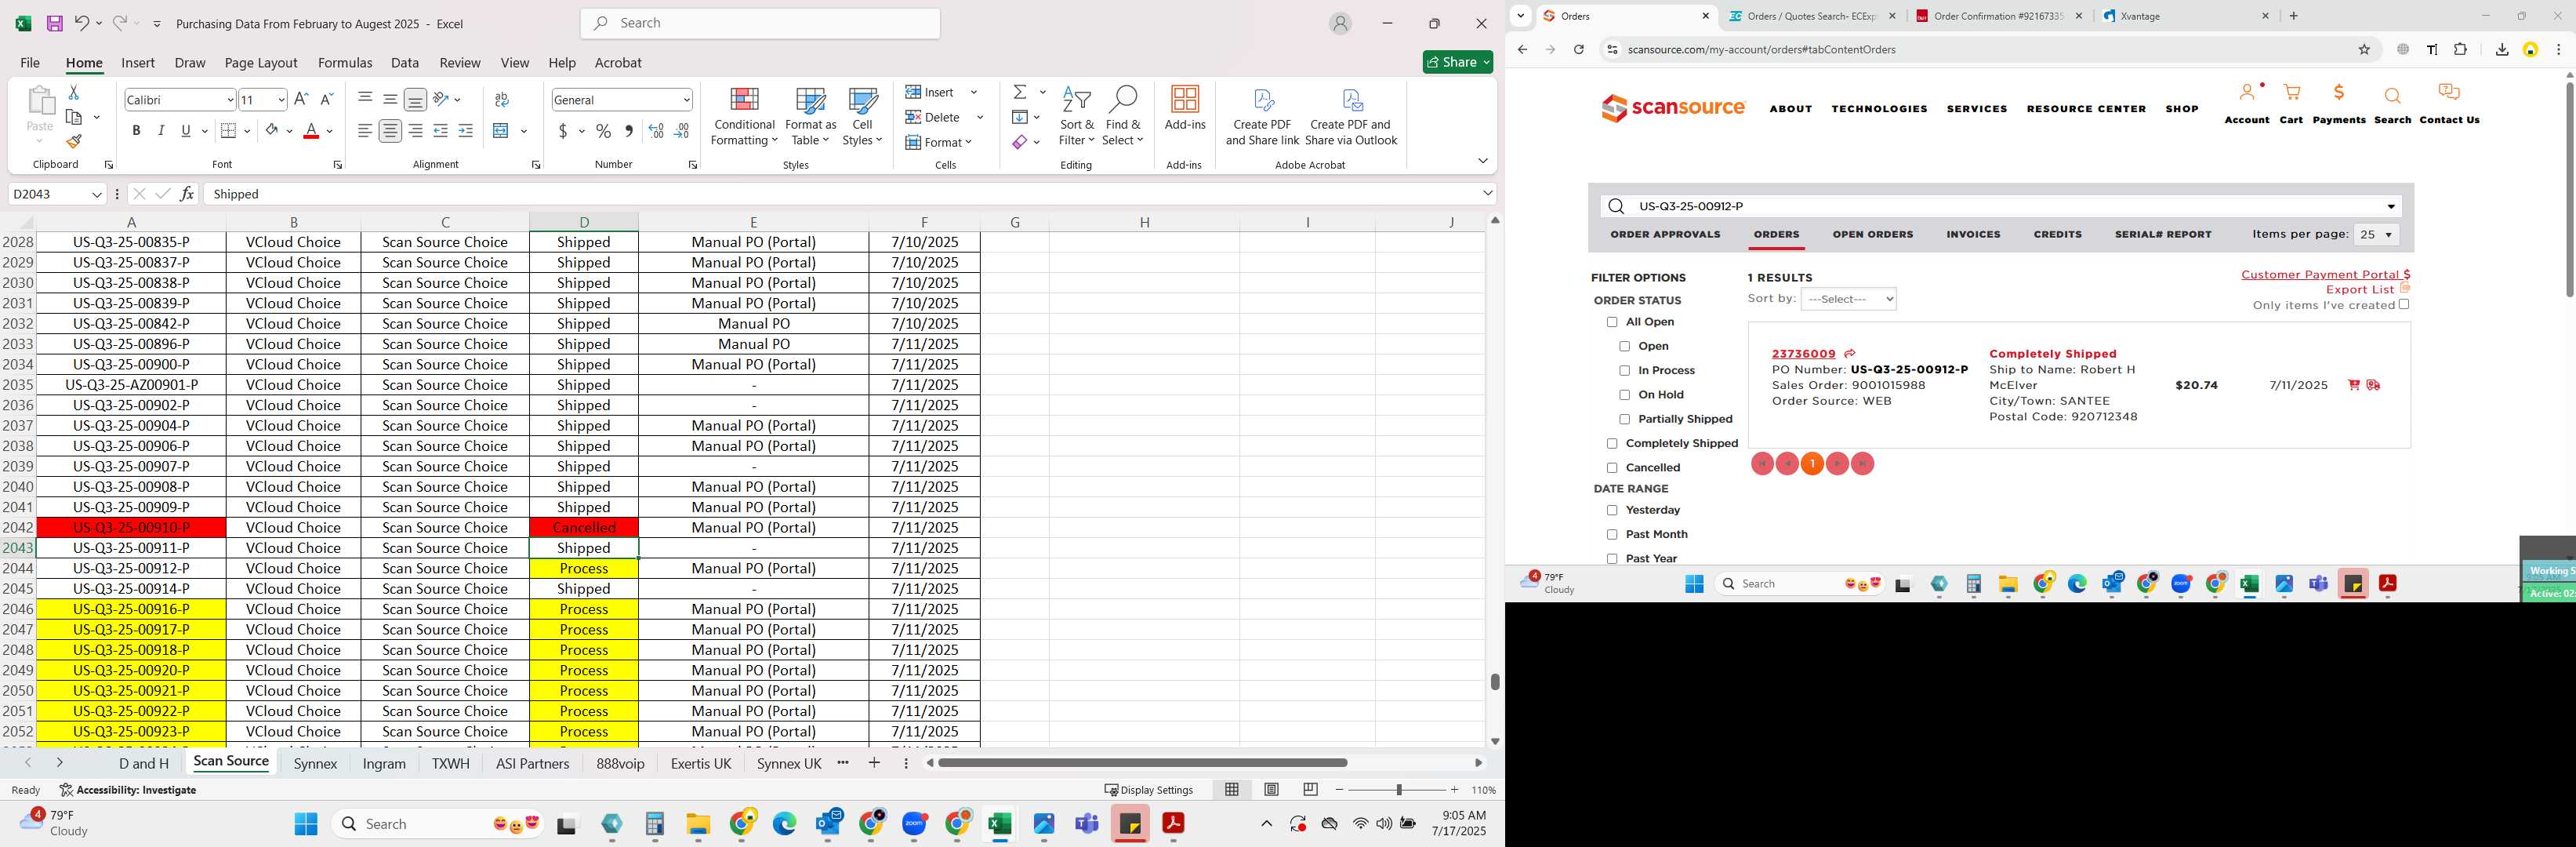Check the Yesterday date range box
2576x847 pixels.
1612,510
